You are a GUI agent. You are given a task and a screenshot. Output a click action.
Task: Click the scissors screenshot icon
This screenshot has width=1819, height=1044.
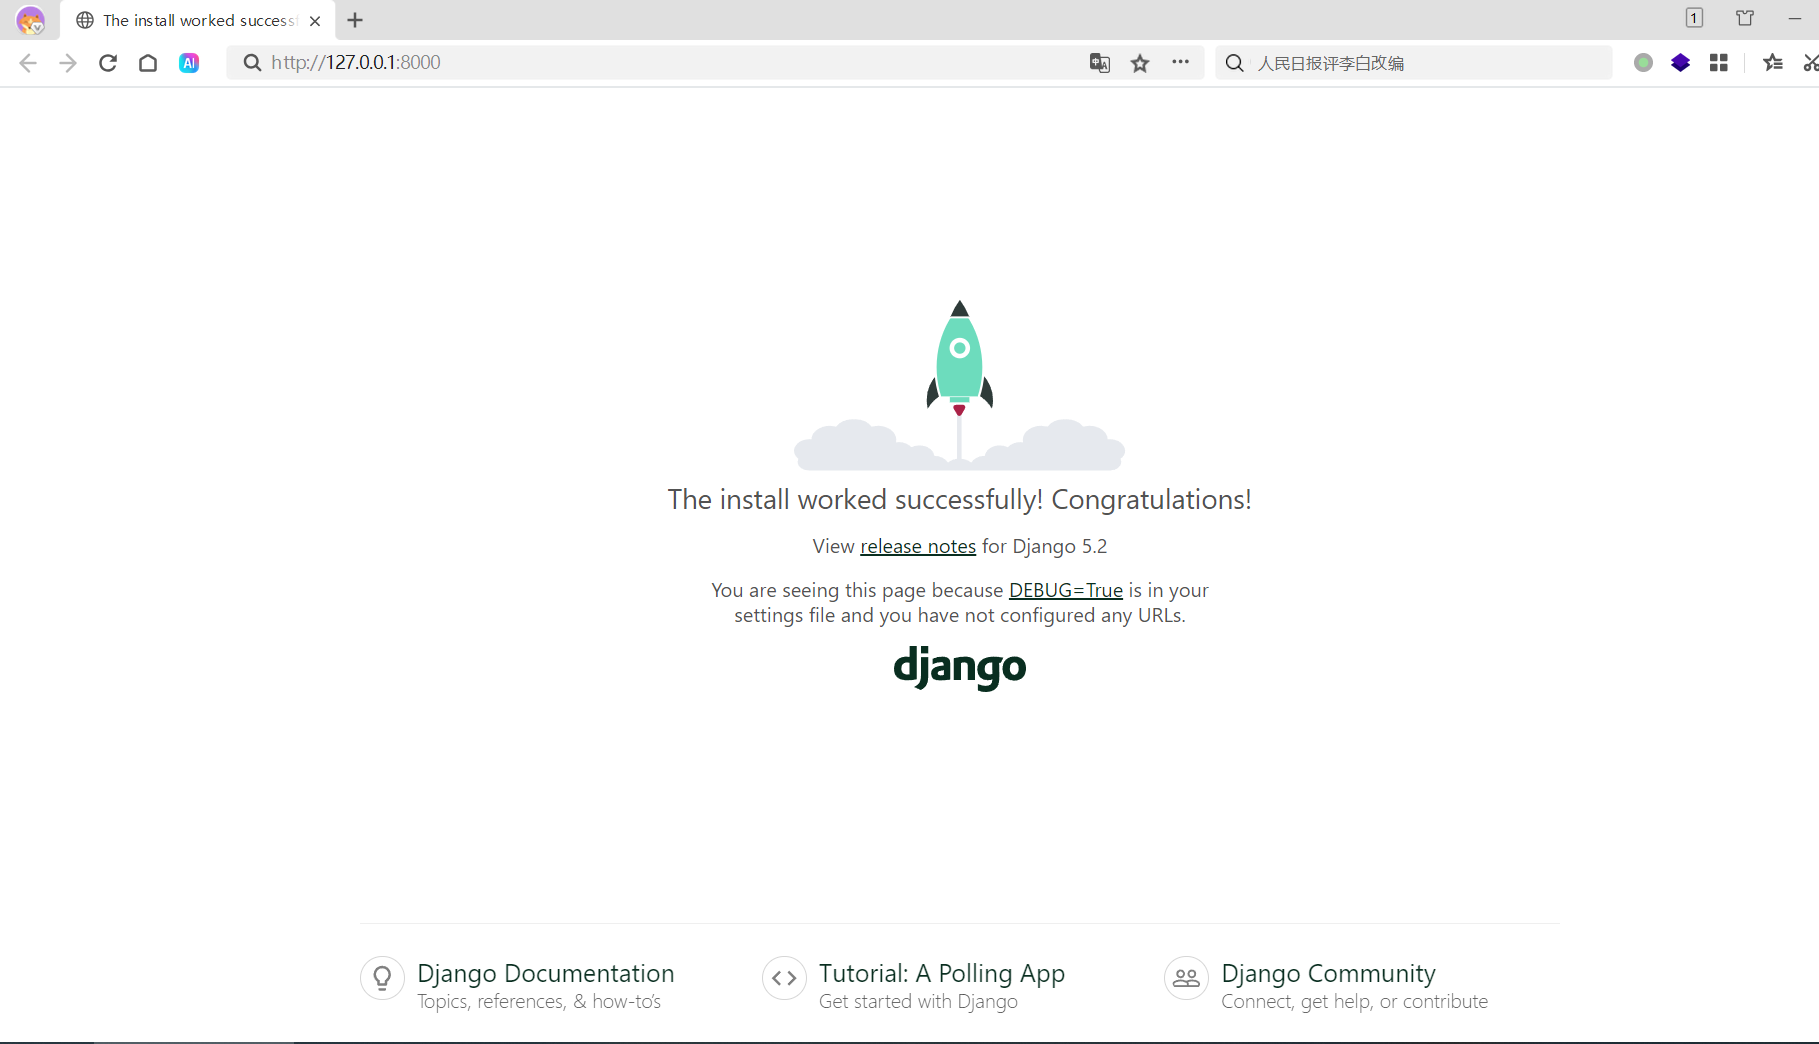click(x=1811, y=63)
